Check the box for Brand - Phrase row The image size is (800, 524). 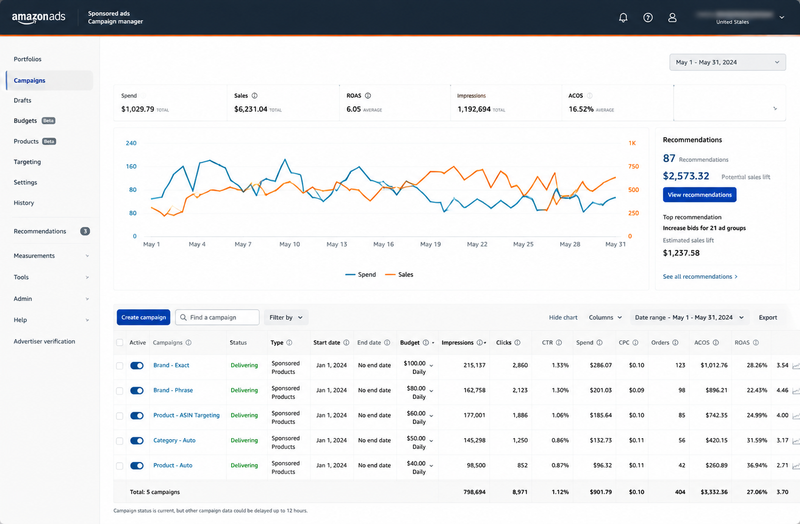tap(119, 391)
